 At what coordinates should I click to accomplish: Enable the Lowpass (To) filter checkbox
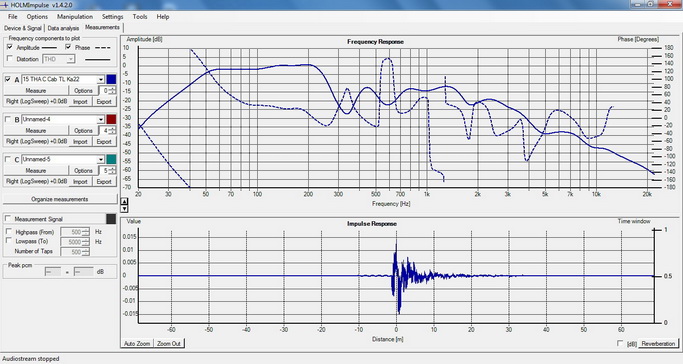9,241
